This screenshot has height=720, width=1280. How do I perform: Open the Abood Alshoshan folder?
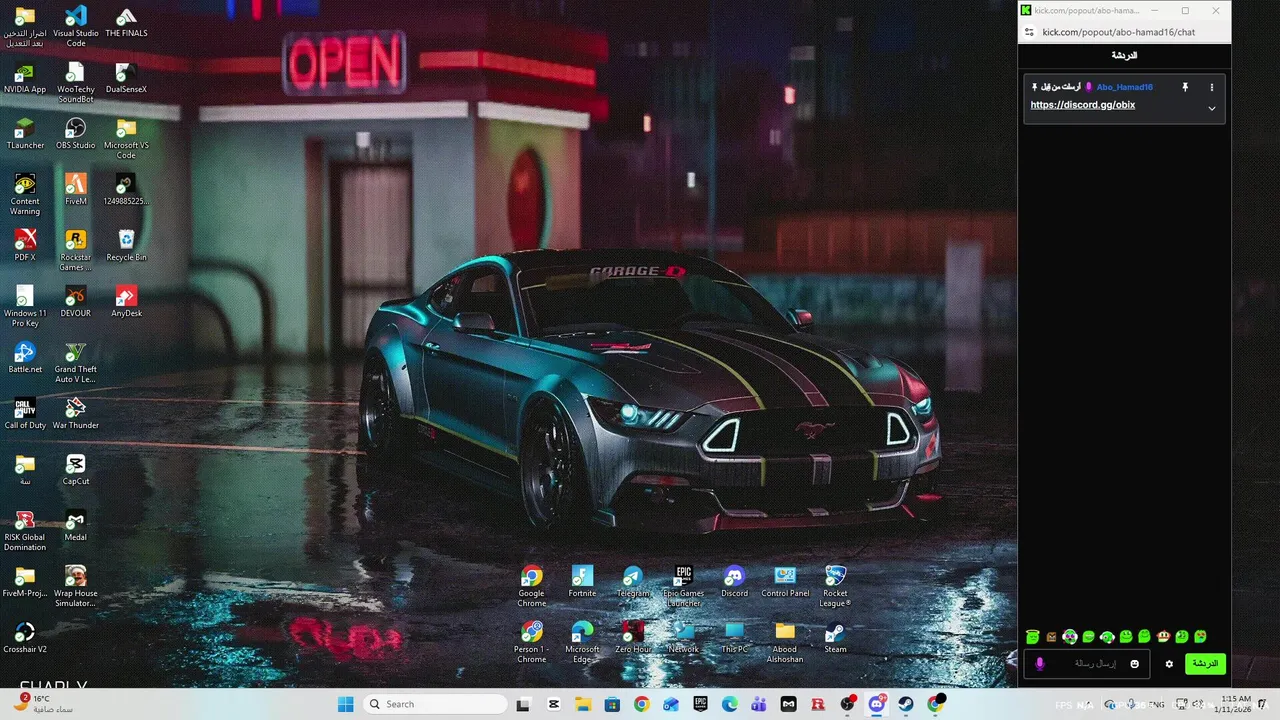click(785, 643)
